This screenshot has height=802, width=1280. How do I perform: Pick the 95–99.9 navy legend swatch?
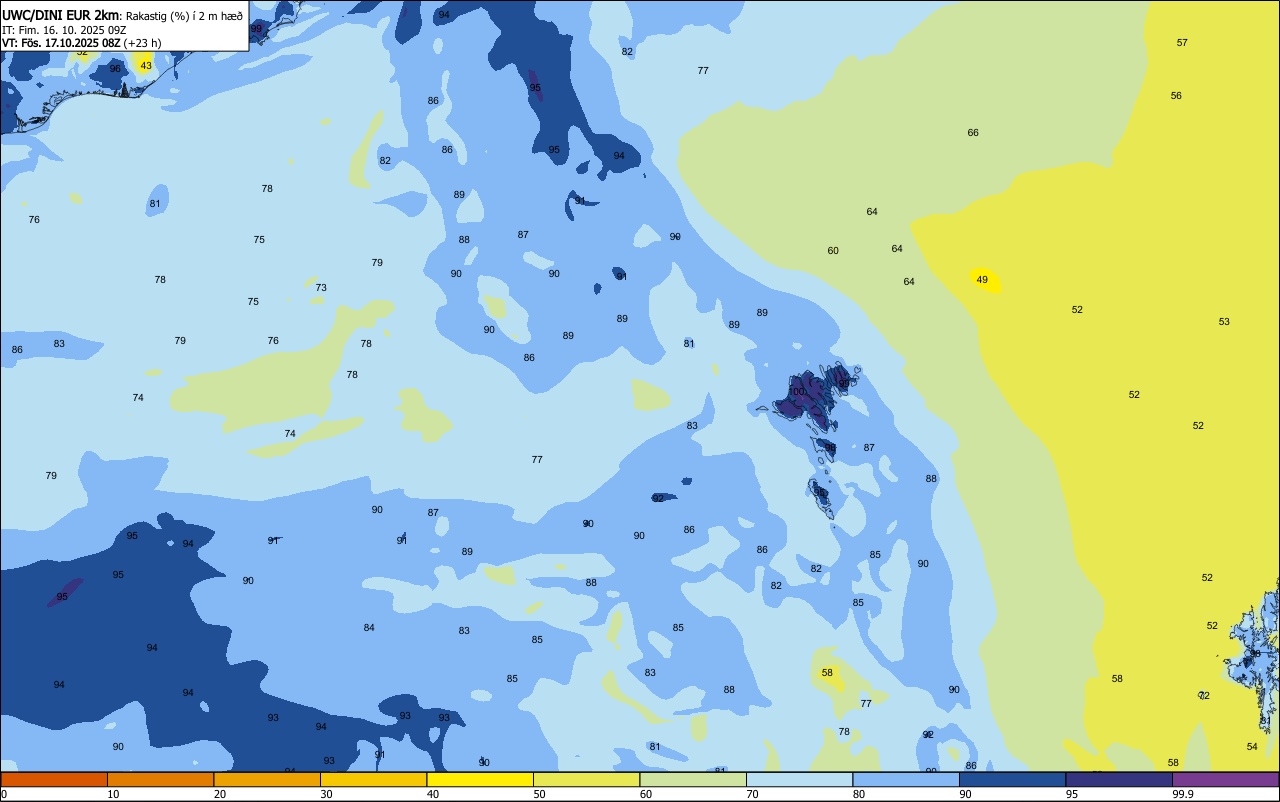pyautogui.click(x=1119, y=779)
